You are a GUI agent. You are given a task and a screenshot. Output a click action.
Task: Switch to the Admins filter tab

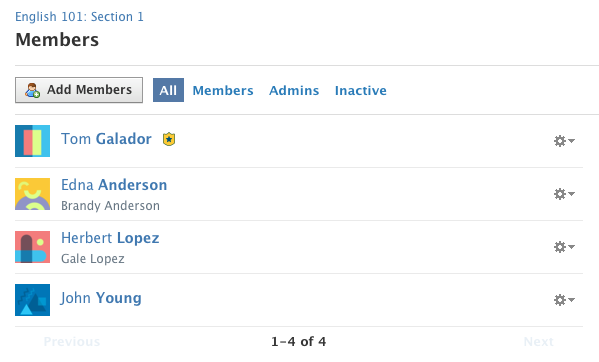pyautogui.click(x=294, y=90)
